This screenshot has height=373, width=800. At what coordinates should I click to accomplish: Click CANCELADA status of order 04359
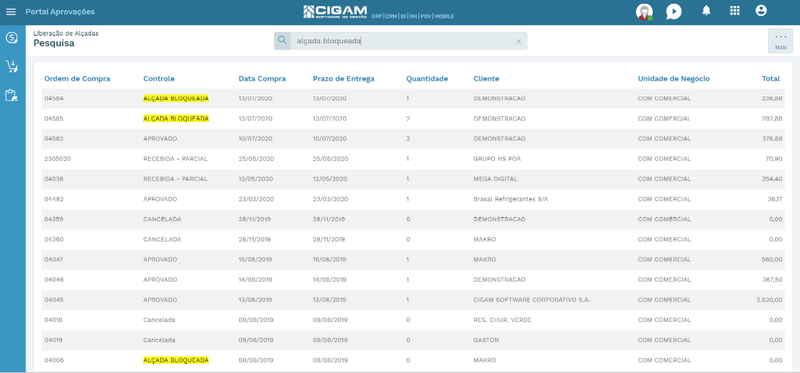click(x=162, y=219)
